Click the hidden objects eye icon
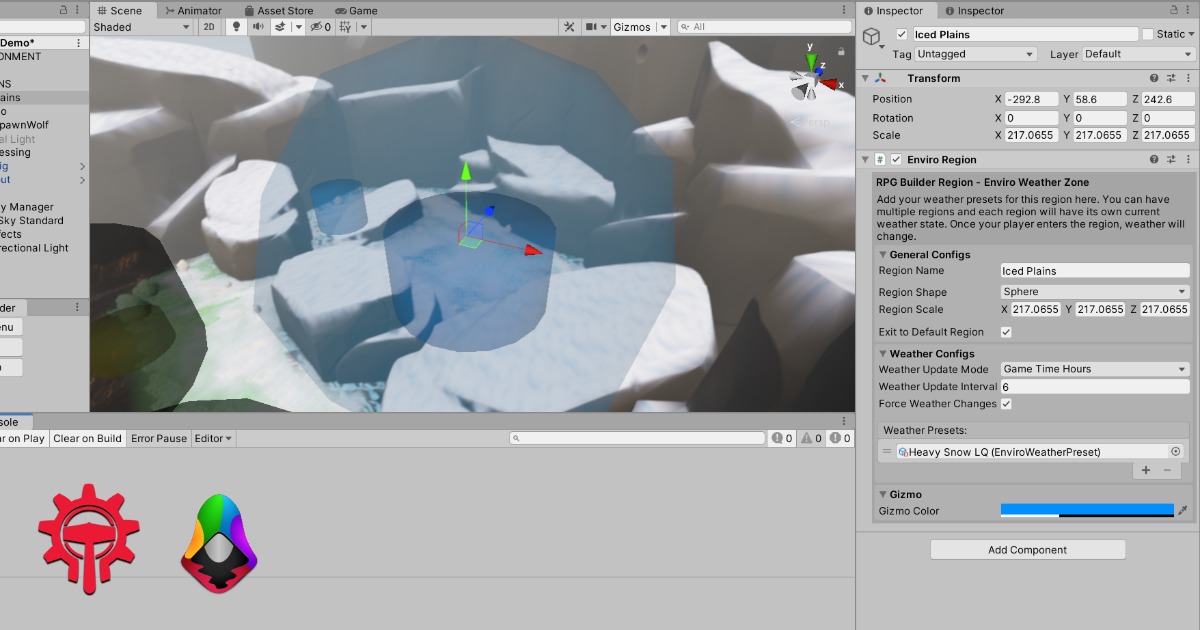 point(320,27)
